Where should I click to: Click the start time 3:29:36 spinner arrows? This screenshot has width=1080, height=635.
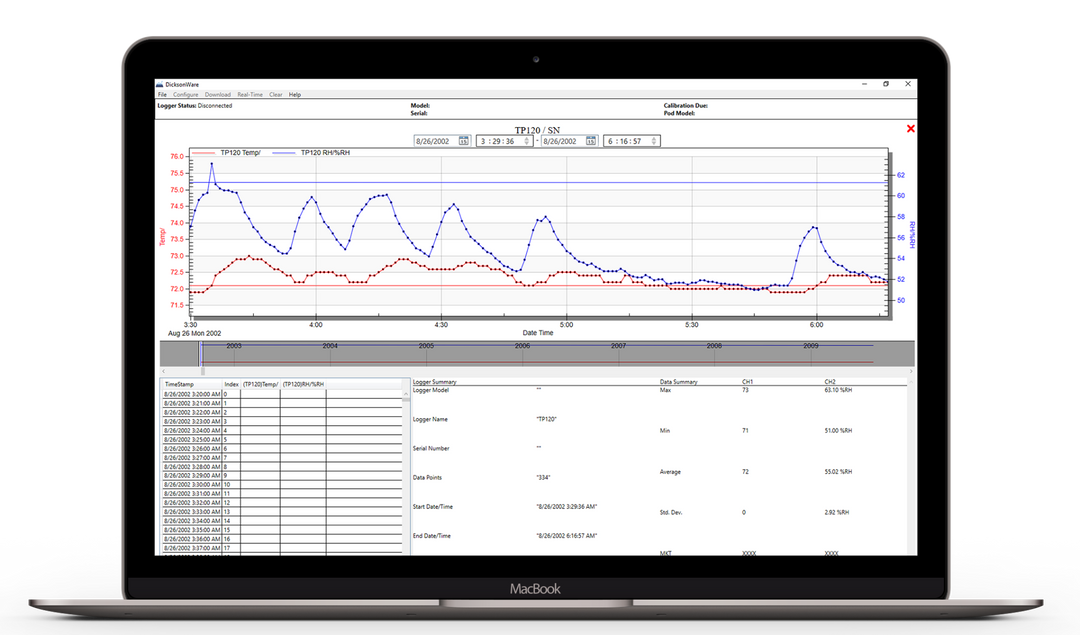(527, 141)
